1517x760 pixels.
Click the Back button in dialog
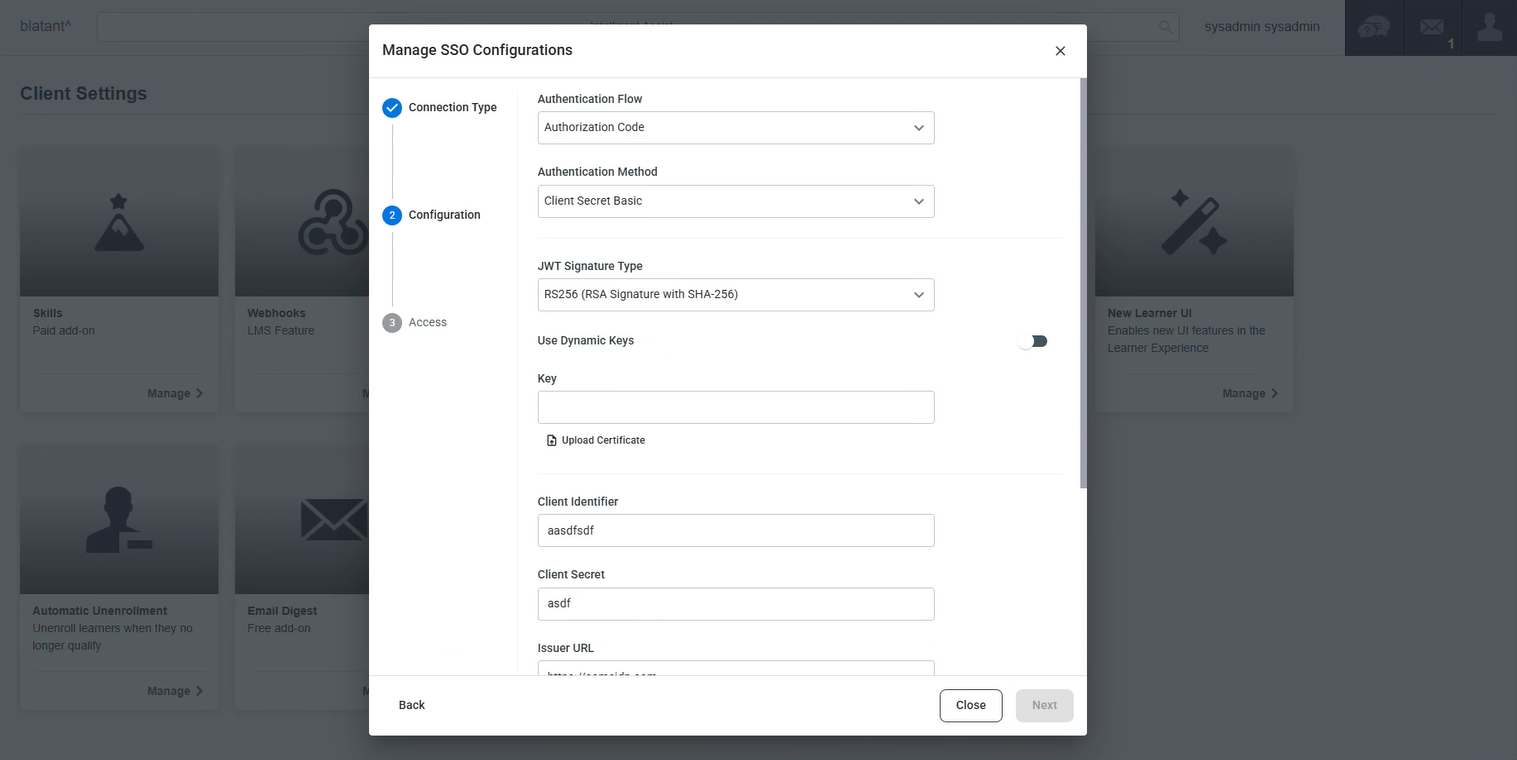point(412,705)
